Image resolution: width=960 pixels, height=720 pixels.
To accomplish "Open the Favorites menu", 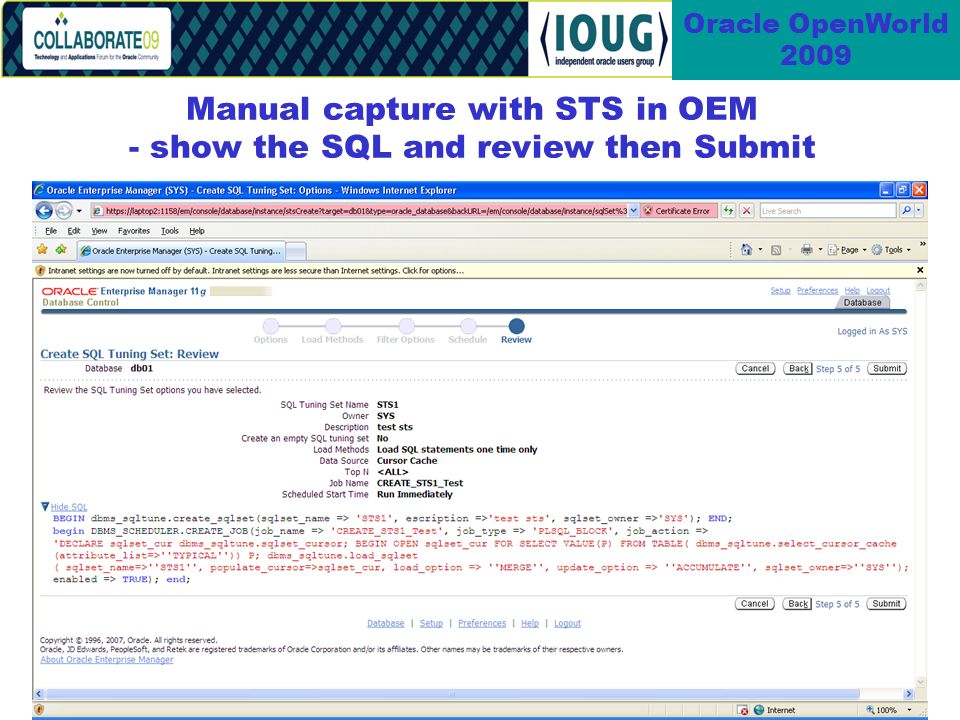I will pyautogui.click(x=134, y=231).
